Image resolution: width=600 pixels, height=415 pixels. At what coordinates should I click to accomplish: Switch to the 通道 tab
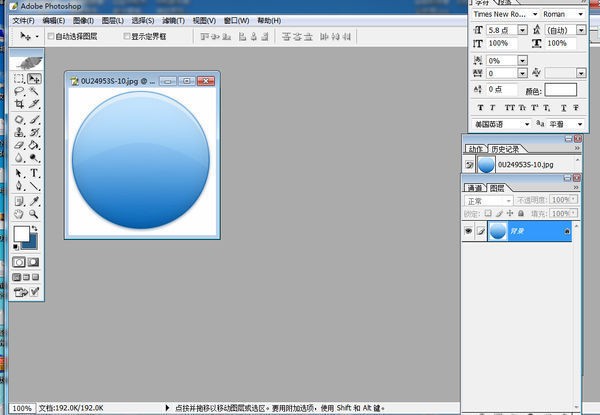pyautogui.click(x=474, y=187)
